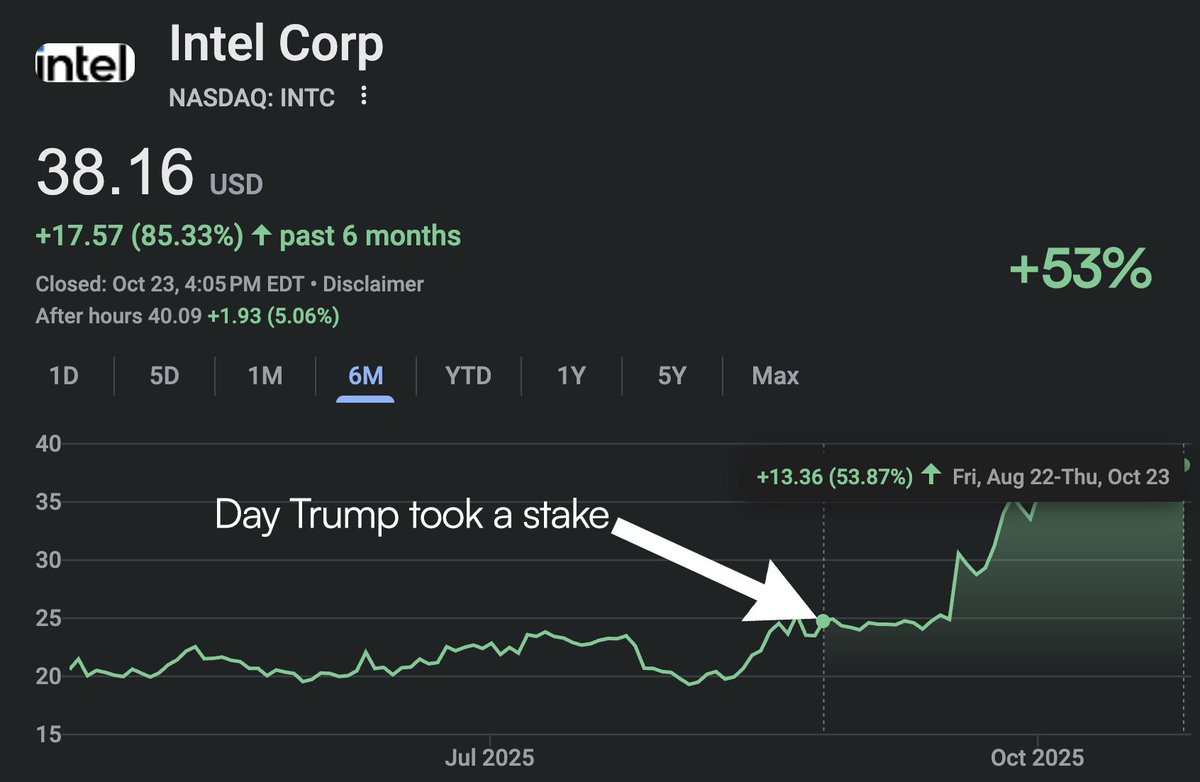Switch chart to YTD view
Image resolution: width=1200 pixels, height=782 pixels.
[x=468, y=376]
